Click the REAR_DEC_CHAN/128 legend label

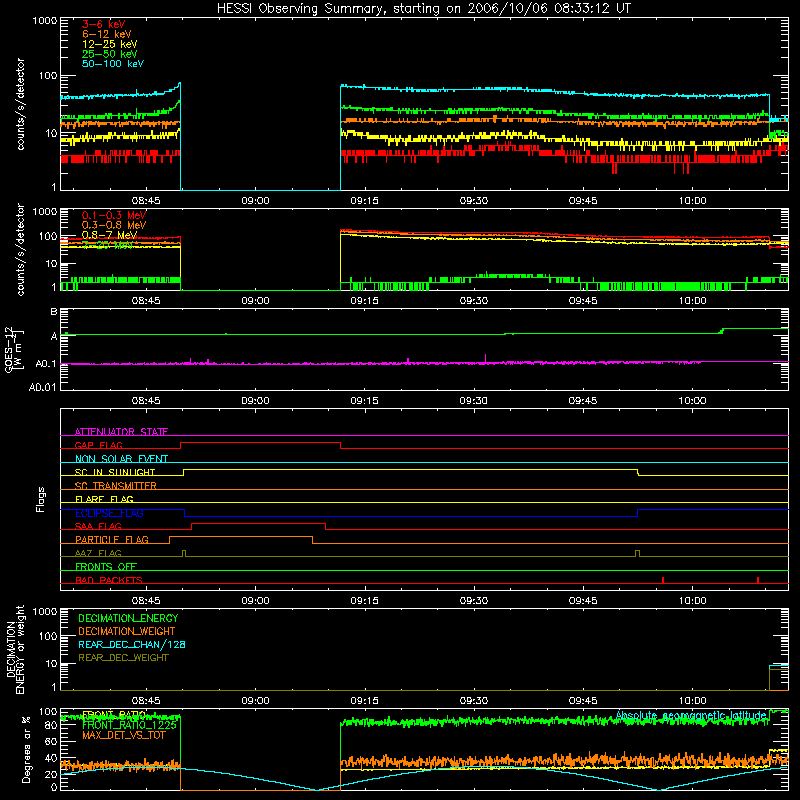tap(132, 644)
